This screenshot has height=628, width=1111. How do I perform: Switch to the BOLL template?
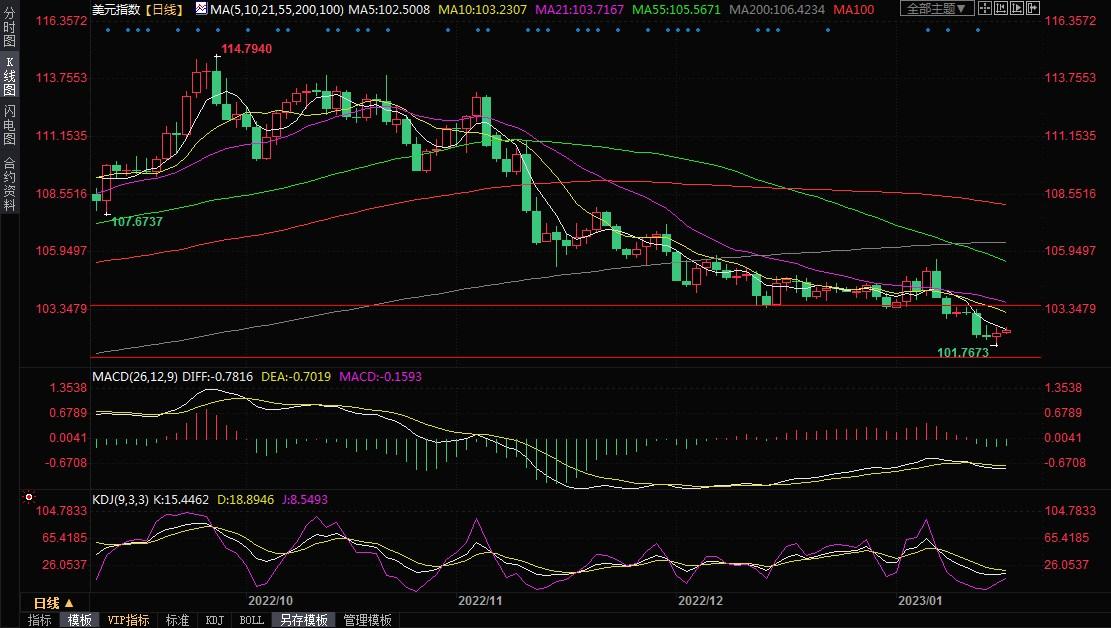251,620
